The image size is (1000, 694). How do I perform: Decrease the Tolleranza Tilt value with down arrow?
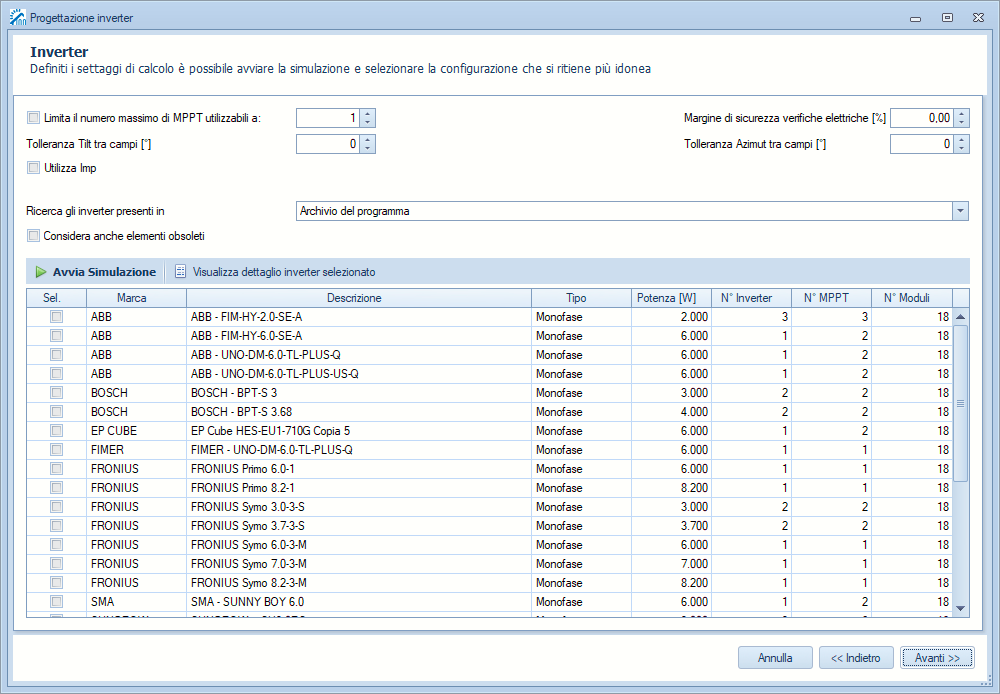368,149
